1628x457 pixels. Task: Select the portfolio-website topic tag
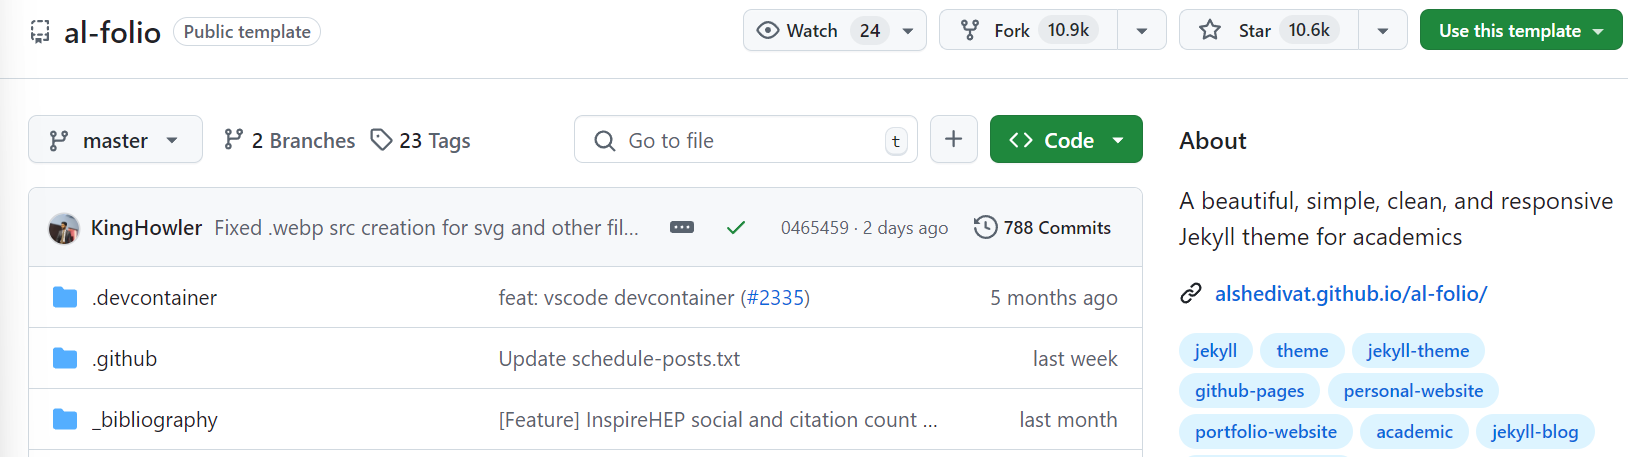[x=1266, y=432]
